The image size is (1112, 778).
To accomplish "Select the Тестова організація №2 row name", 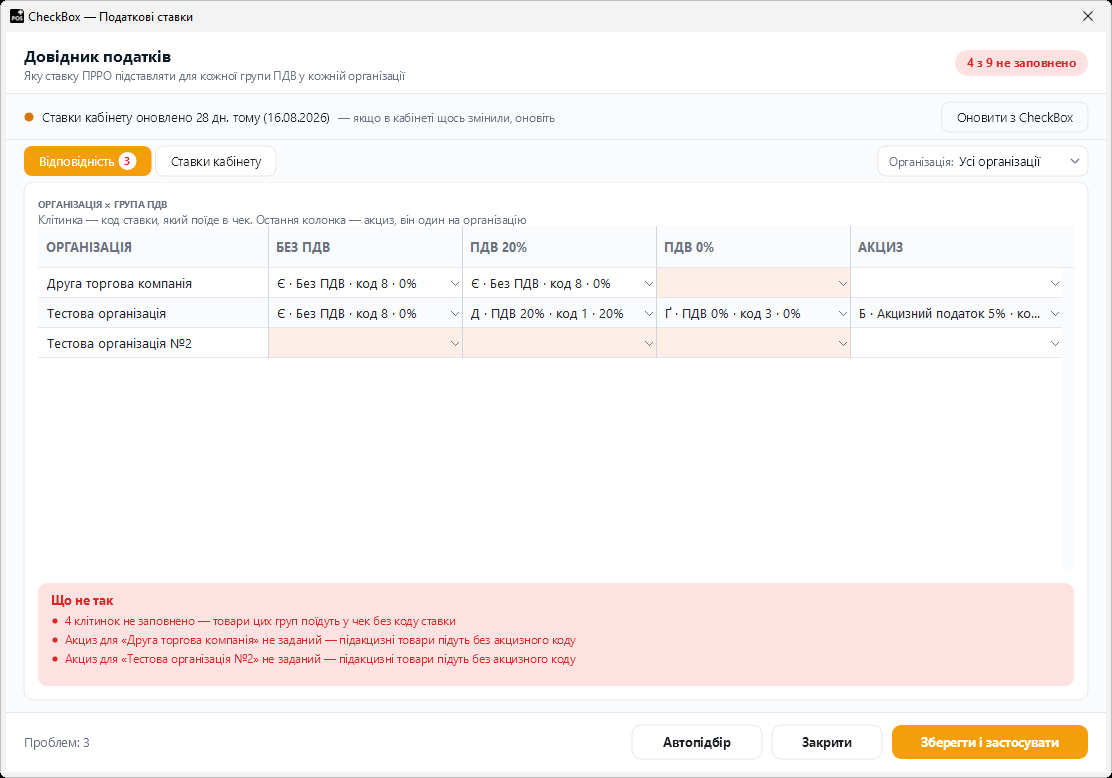I will click(119, 343).
